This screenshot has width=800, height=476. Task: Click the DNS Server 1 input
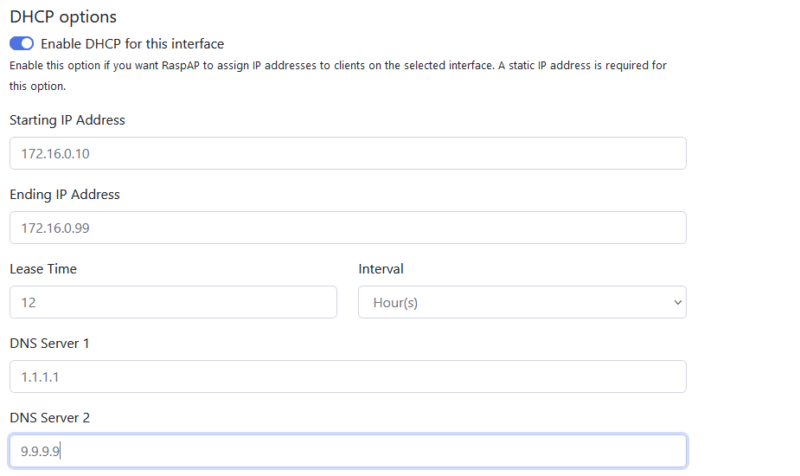(x=347, y=376)
